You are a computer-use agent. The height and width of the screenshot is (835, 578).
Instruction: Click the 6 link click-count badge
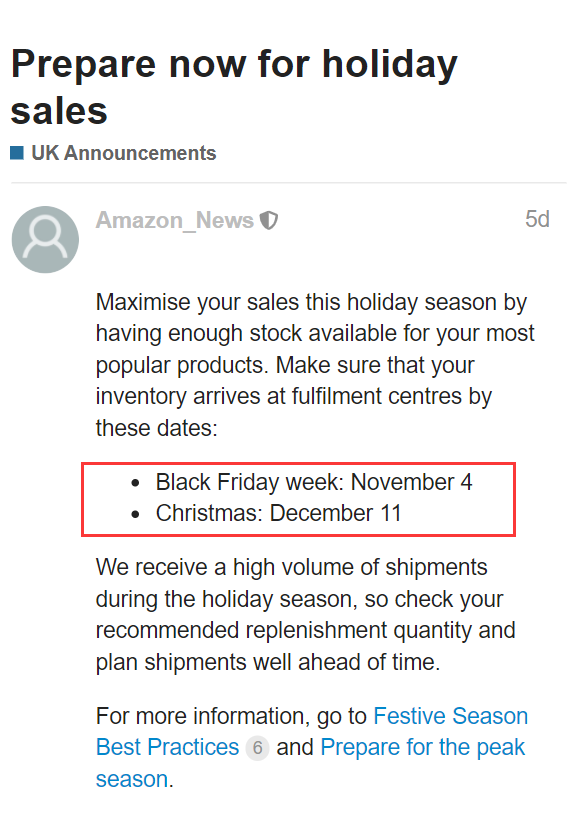257,748
